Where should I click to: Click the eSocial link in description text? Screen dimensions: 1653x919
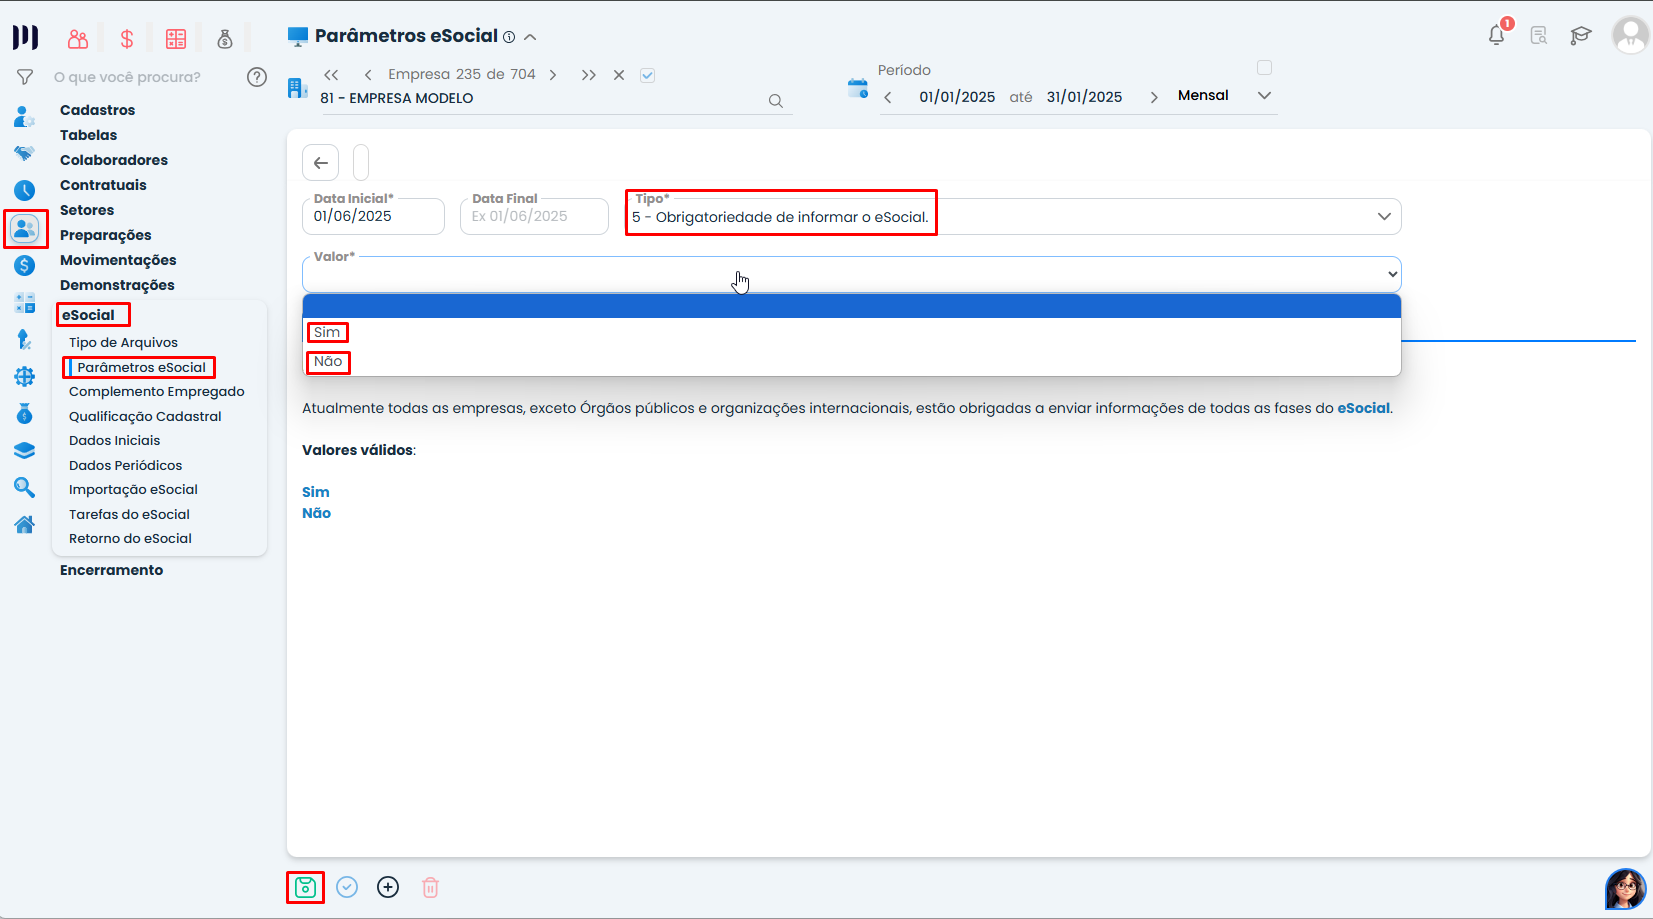click(1363, 408)
